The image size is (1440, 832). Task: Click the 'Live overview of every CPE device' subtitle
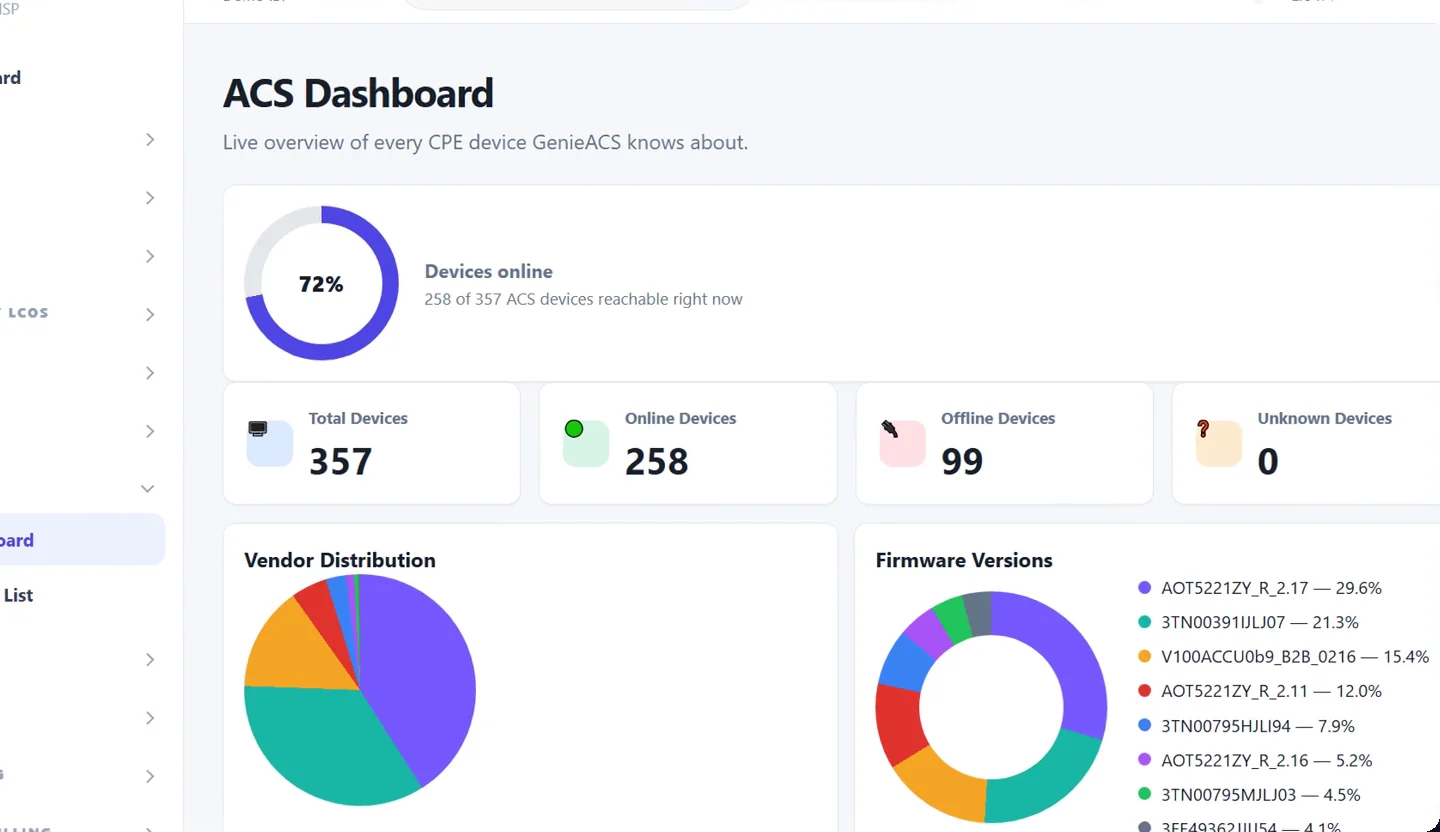tap(485, 142)
